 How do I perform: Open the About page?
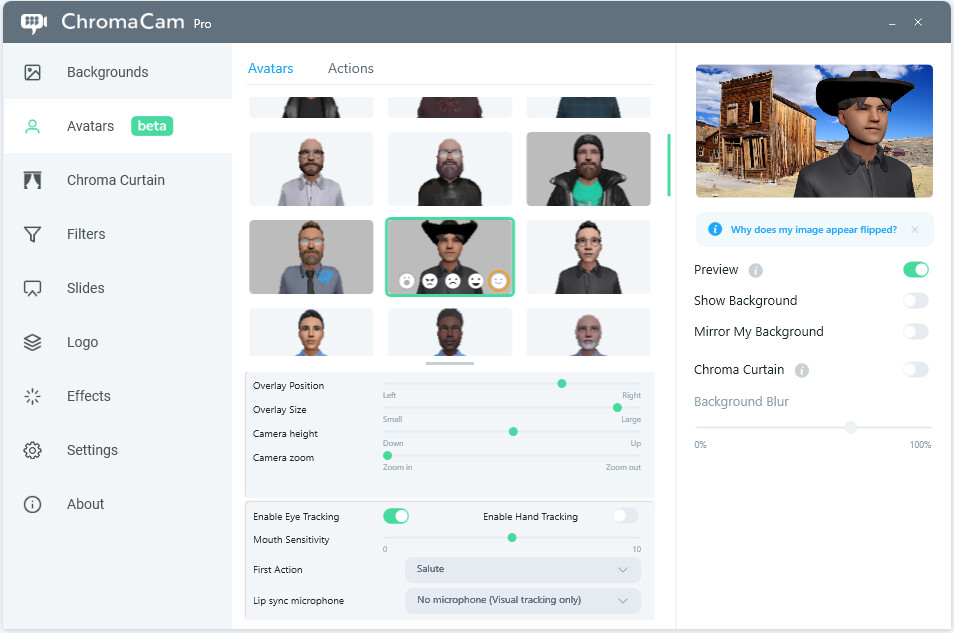click(33, 504)
